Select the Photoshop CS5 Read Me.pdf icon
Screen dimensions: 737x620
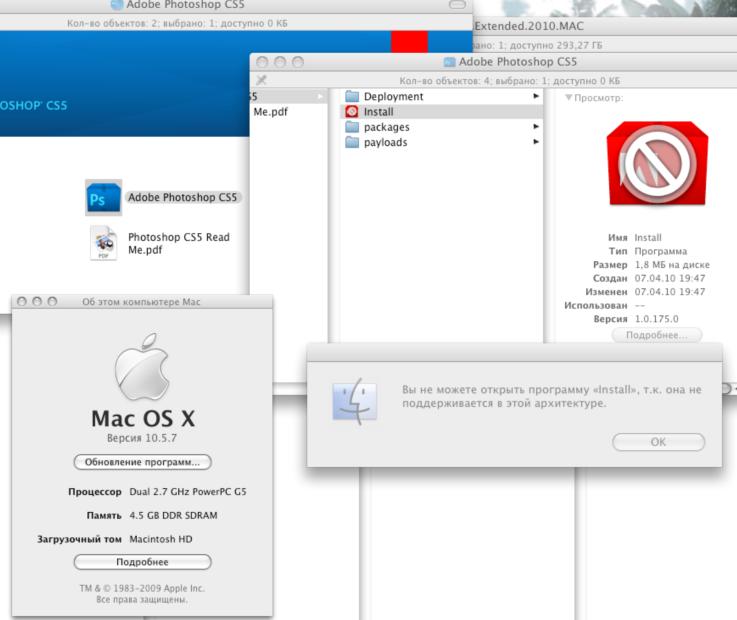click(x=103, y=243)
